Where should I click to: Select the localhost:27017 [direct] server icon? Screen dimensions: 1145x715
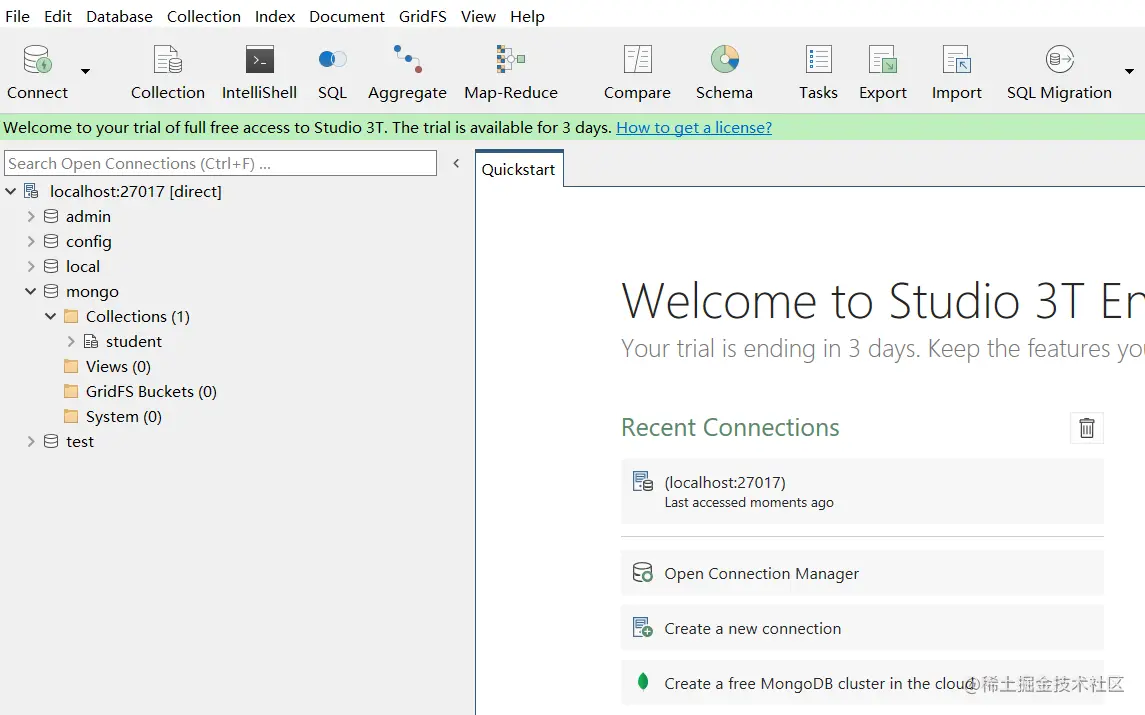click(x=31, y=191)
